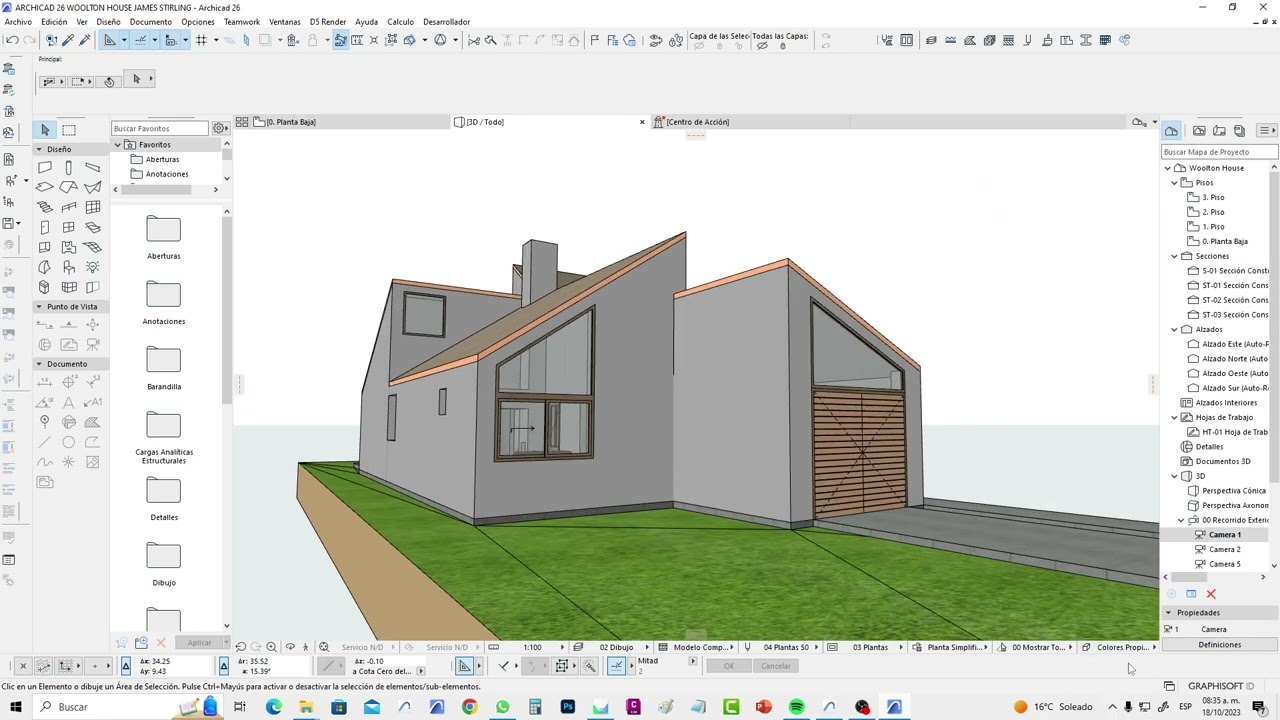Select the Door tool in Diseño
Viewport: 1280px width, 720px height.
[45, 227]
